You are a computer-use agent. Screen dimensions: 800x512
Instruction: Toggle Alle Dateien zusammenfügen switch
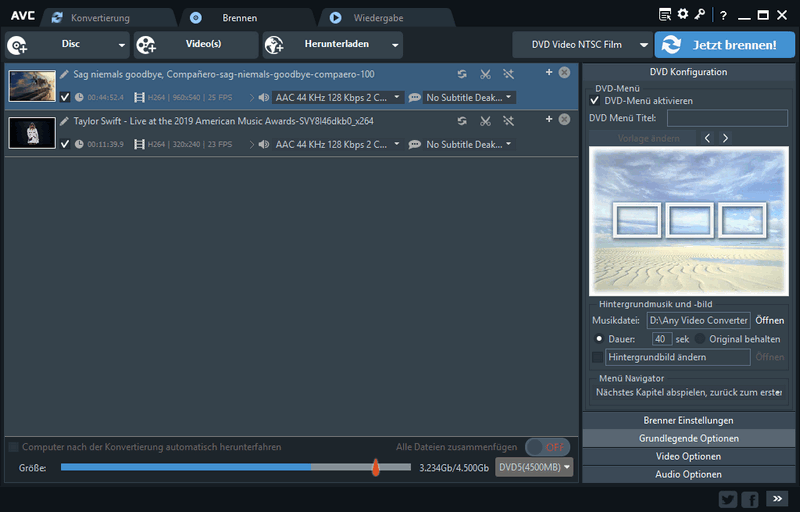547,447
